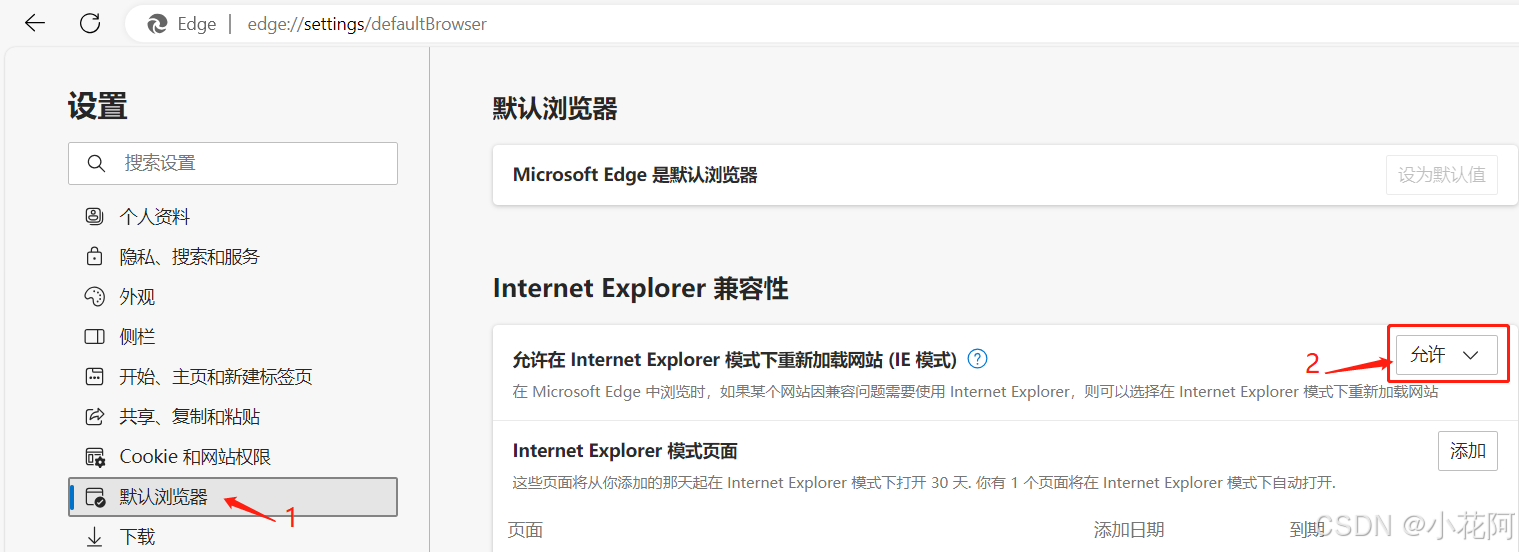Click the 个人资料 profile icon
Screen dimensions: 1519x552
tap(94, 216)
